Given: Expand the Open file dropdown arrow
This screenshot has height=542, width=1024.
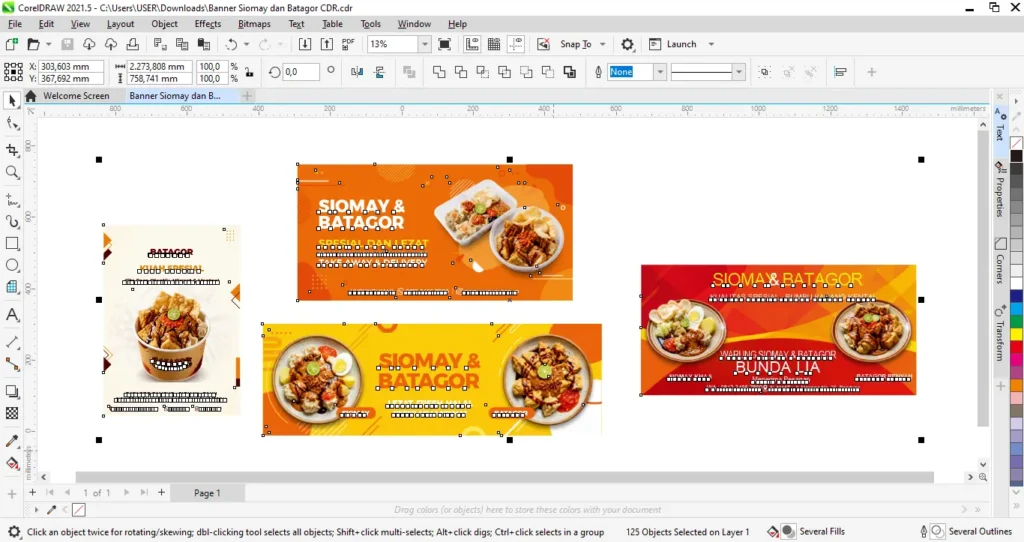Looking at the screenshot, I should (x=48, y=44).
